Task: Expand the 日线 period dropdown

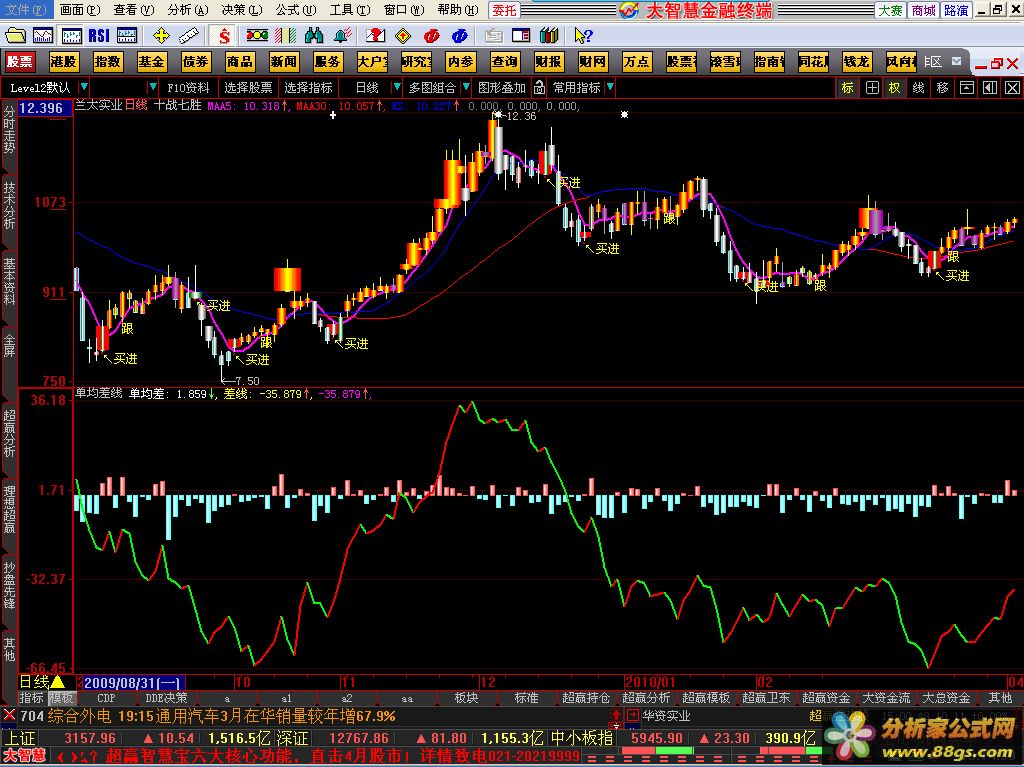Action: pyautogui.click(x=396, y=87)
